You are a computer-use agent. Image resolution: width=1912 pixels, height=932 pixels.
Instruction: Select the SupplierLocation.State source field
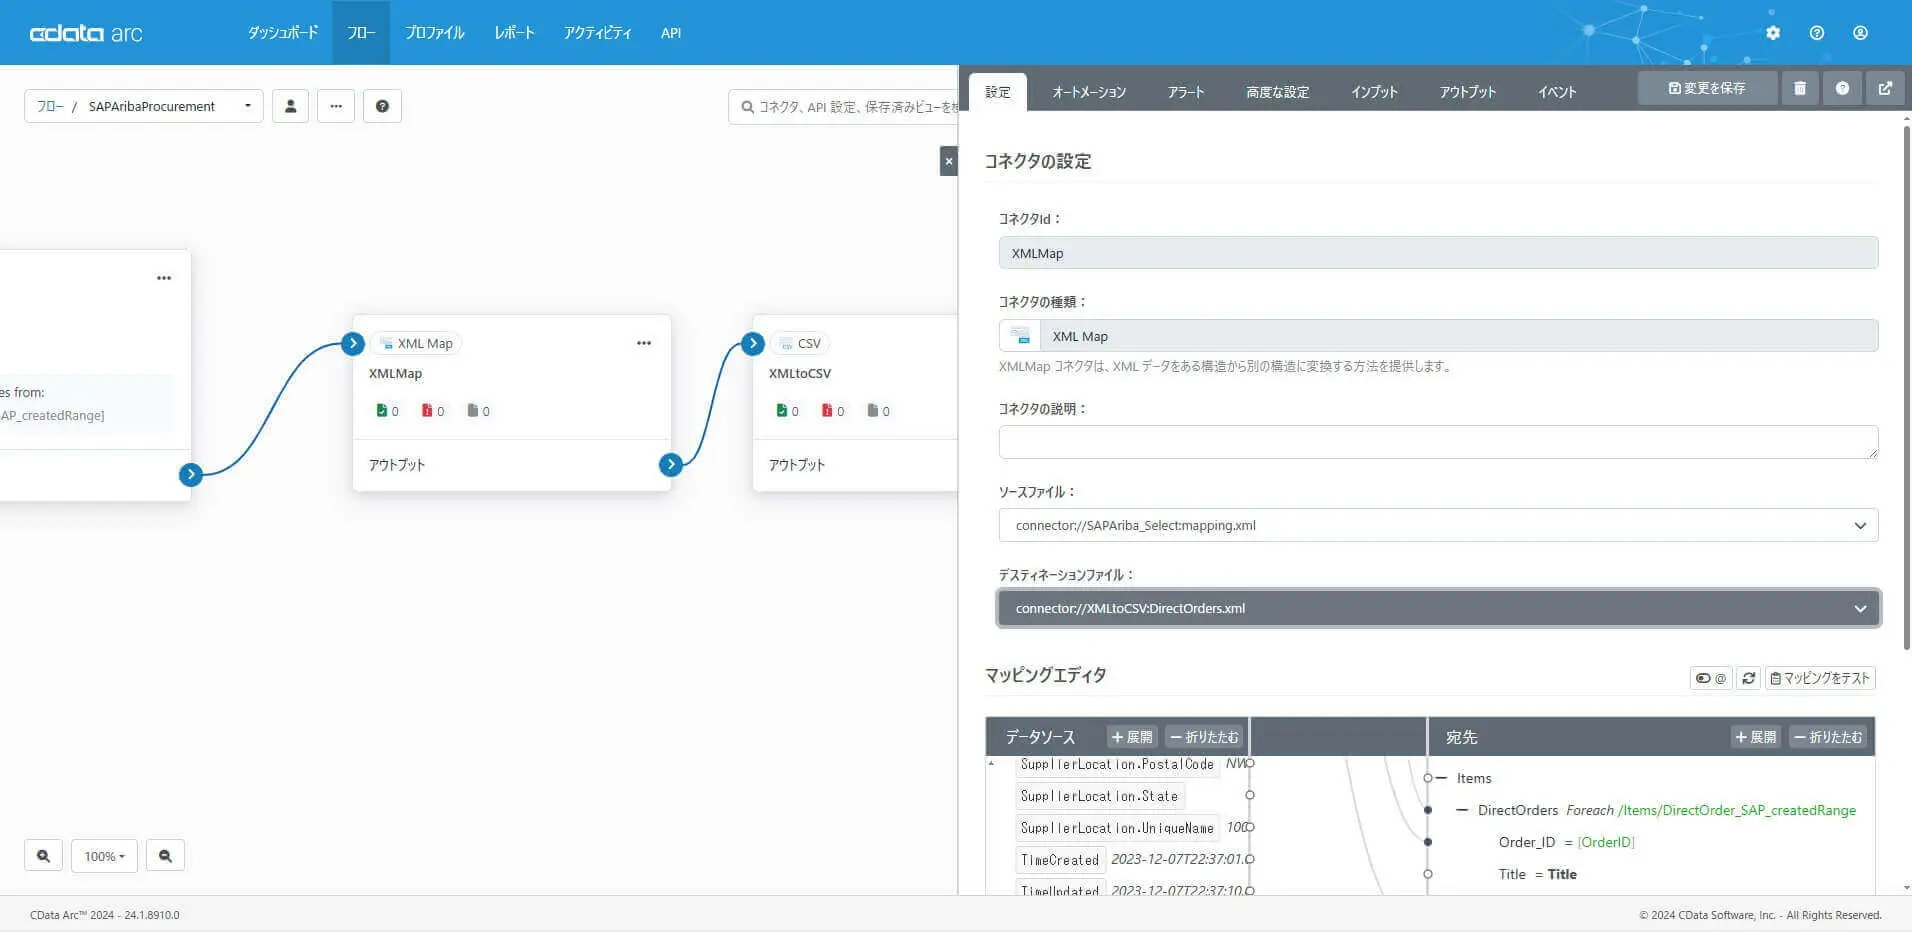pos(1099,796)
